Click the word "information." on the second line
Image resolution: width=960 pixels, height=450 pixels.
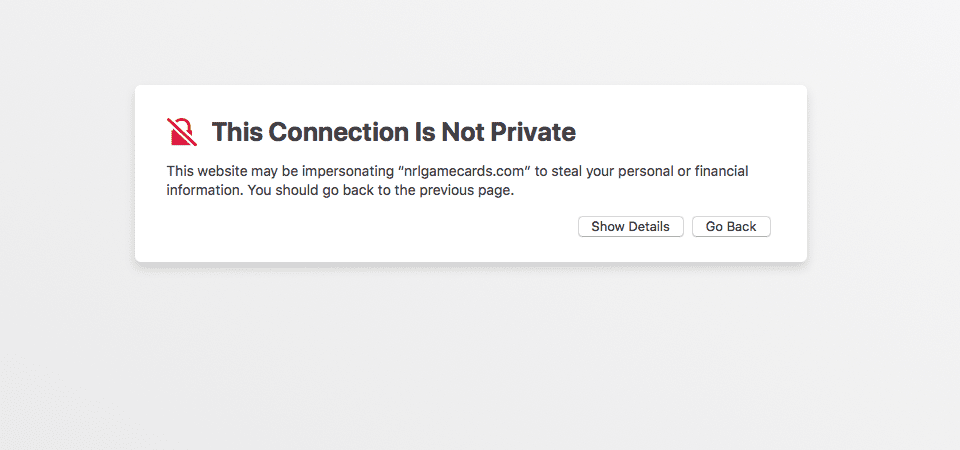205,190
